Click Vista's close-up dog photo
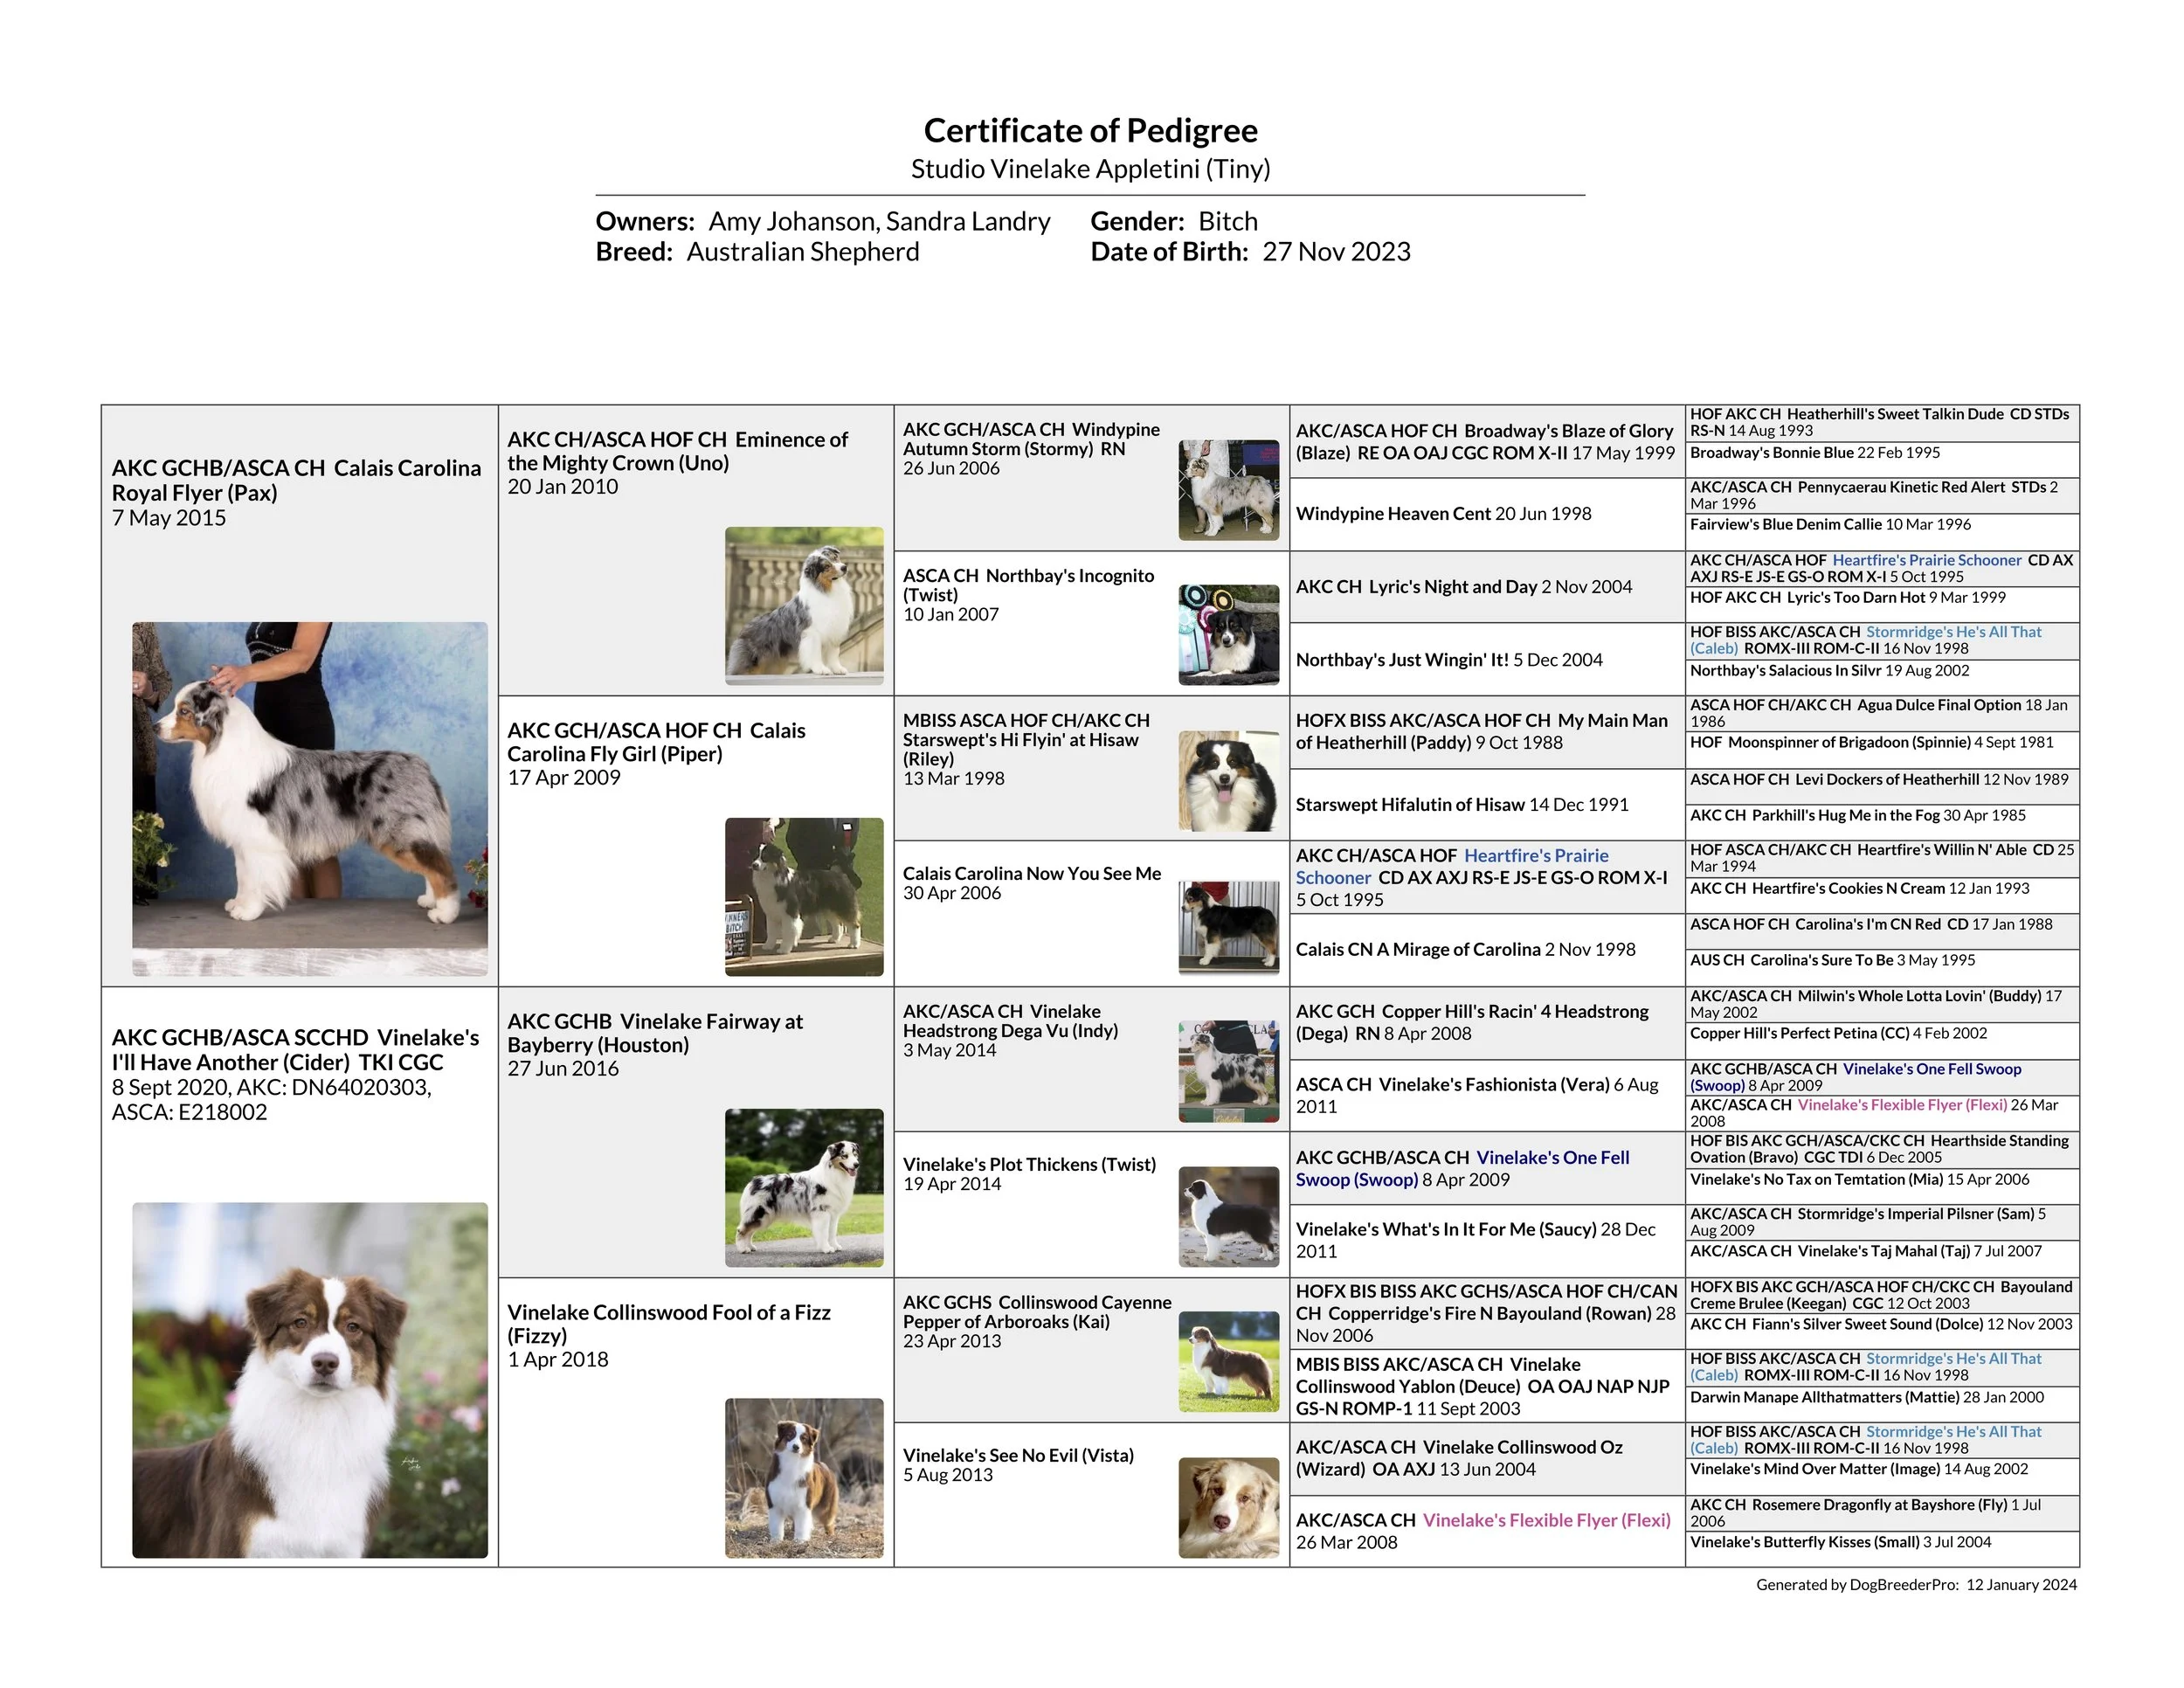2184x1688 pixels. 1228,1507
